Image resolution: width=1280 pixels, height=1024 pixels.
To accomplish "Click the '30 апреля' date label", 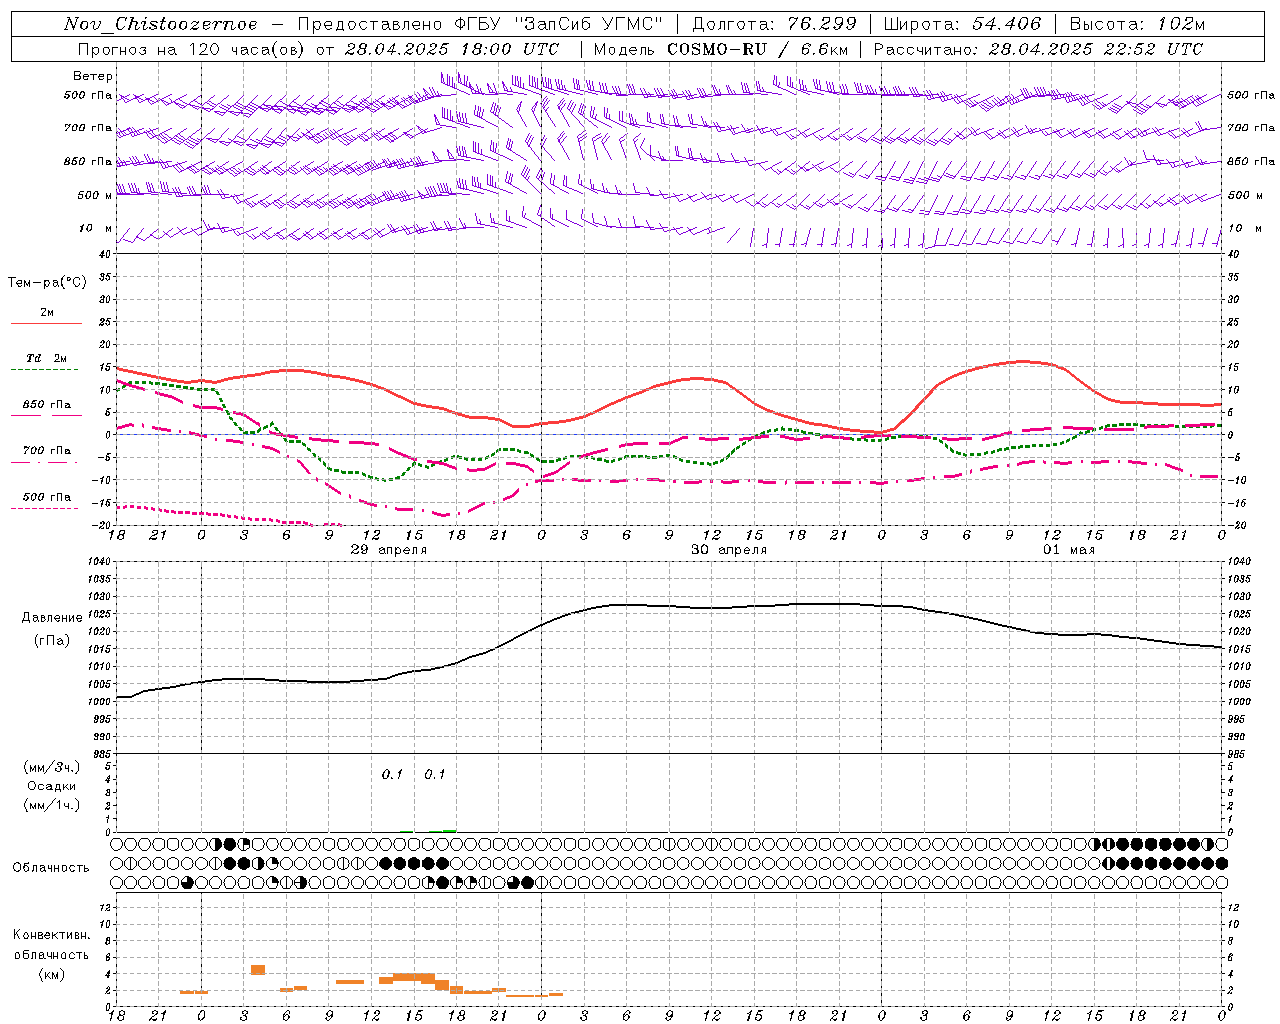I will [729, 550].
